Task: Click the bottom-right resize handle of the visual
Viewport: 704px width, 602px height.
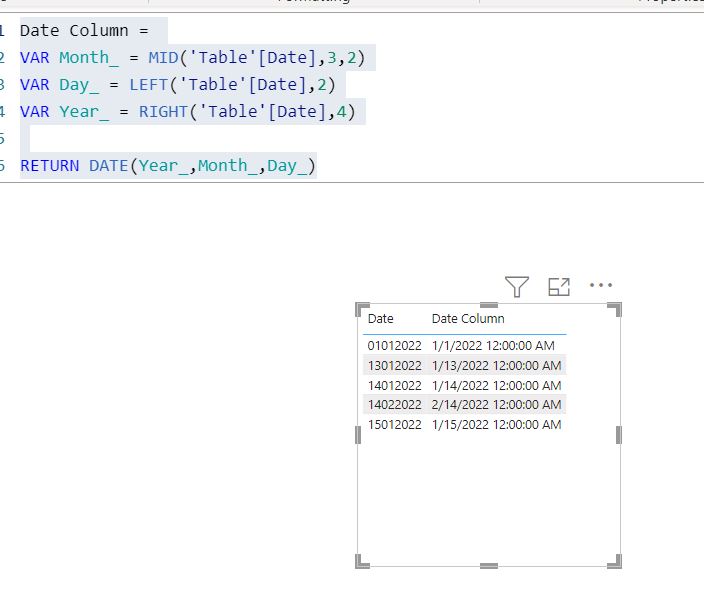Action: pyautogui.click(x=615, y=562)
